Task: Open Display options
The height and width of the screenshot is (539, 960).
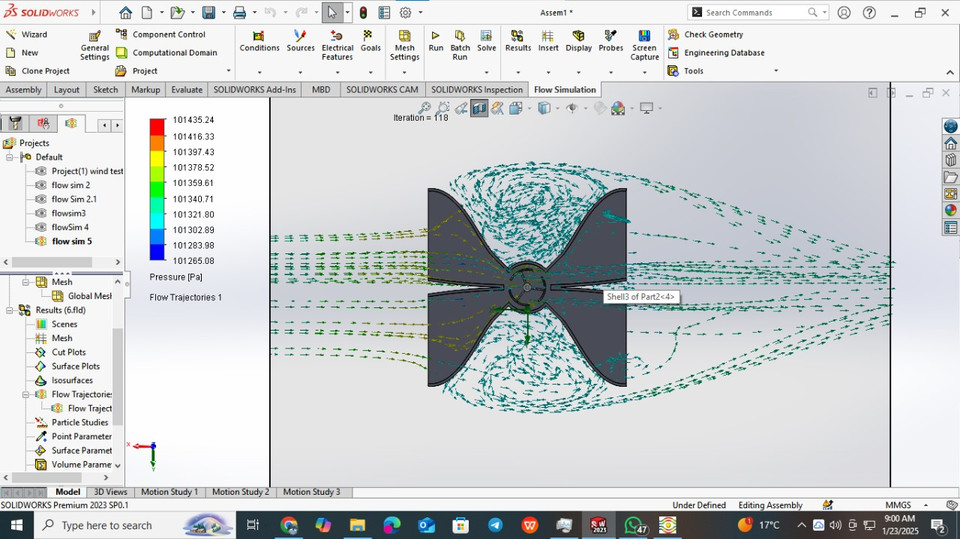Action: (x=579, y=41)
